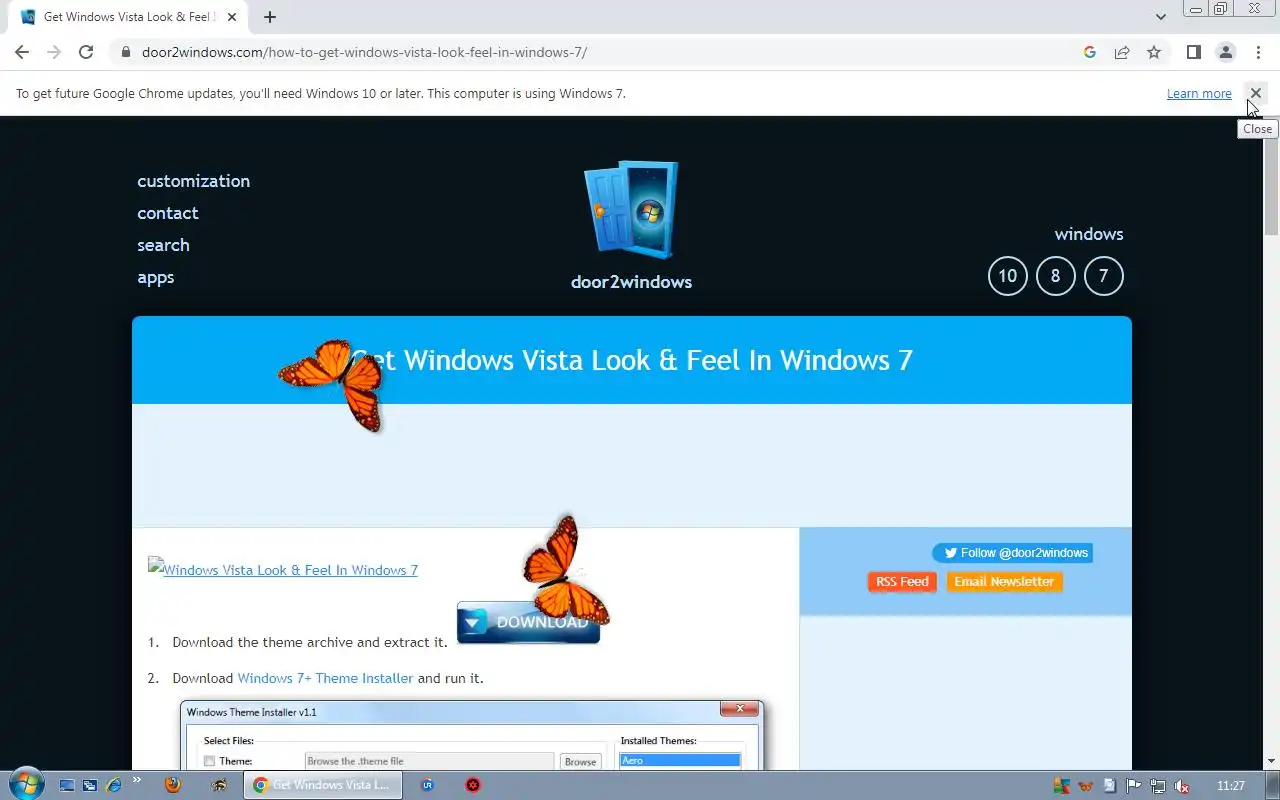The image size is (1280, 800).
Task: Open the contact menu item
Action: pos(167,213)
